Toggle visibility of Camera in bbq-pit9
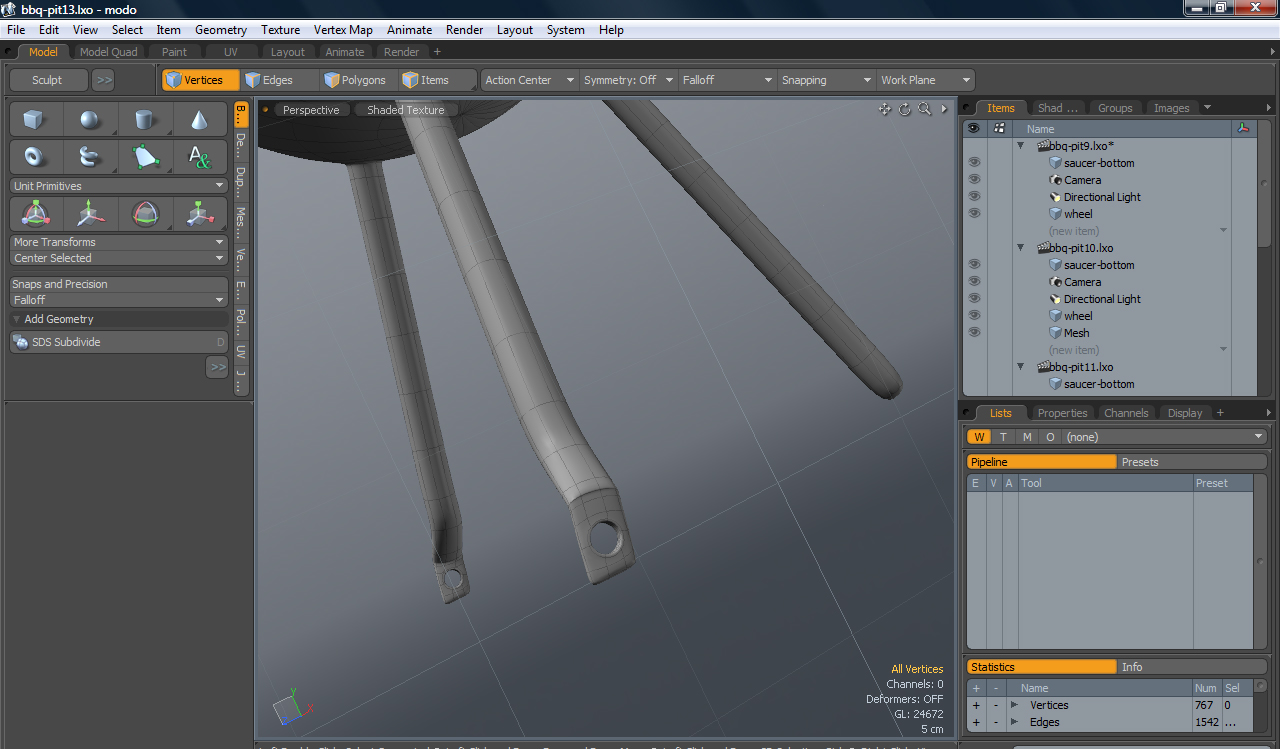Image resolution: width=1280 pixels, height=749 pixels. coord(974,180)
